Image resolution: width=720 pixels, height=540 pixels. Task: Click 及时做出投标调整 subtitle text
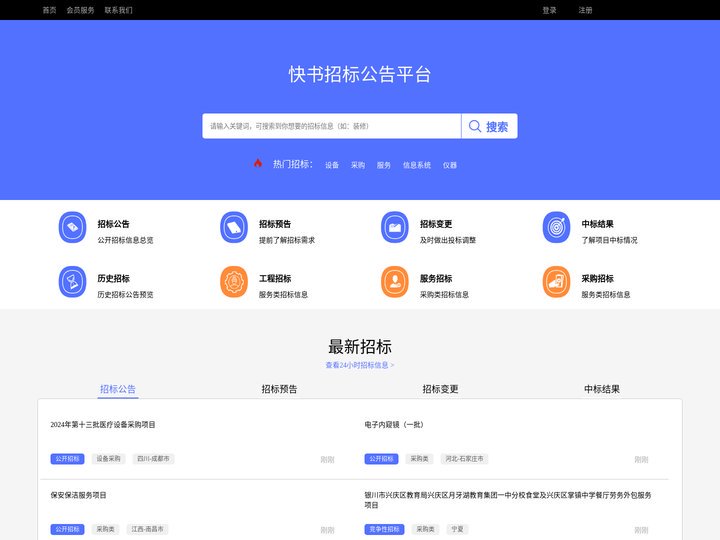448,240
